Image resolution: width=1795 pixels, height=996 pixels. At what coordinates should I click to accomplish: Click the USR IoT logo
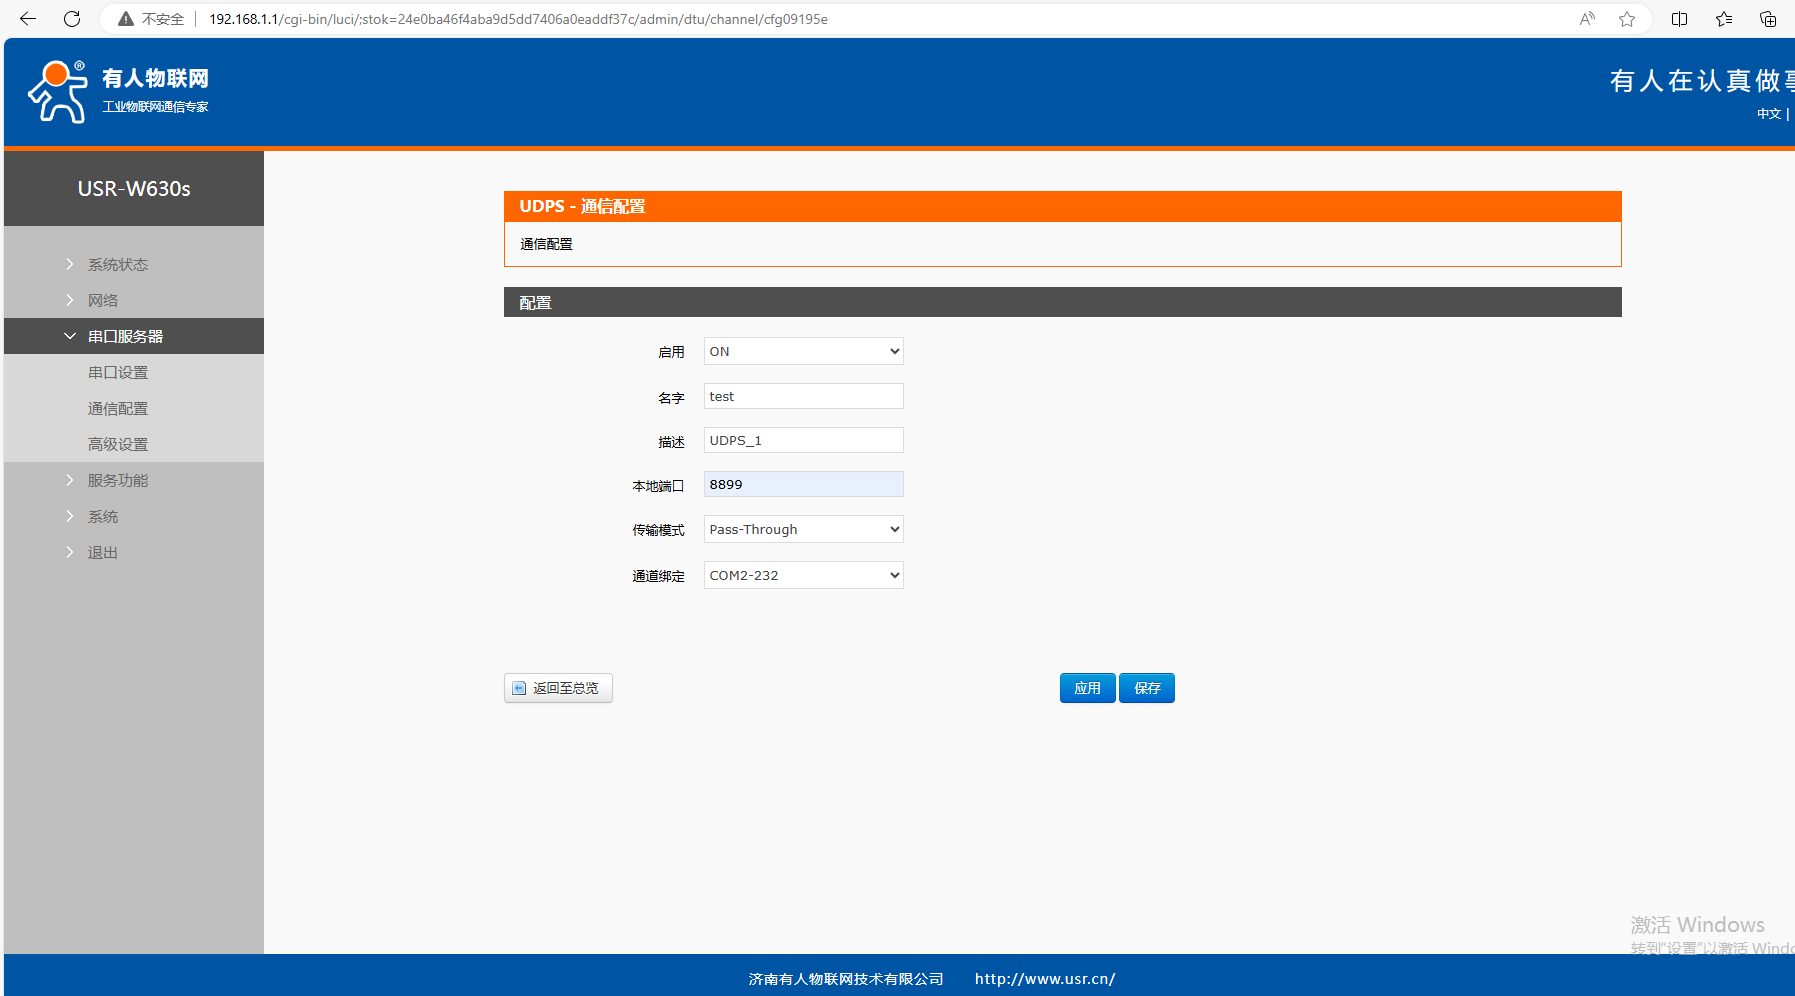coord(118,91)
